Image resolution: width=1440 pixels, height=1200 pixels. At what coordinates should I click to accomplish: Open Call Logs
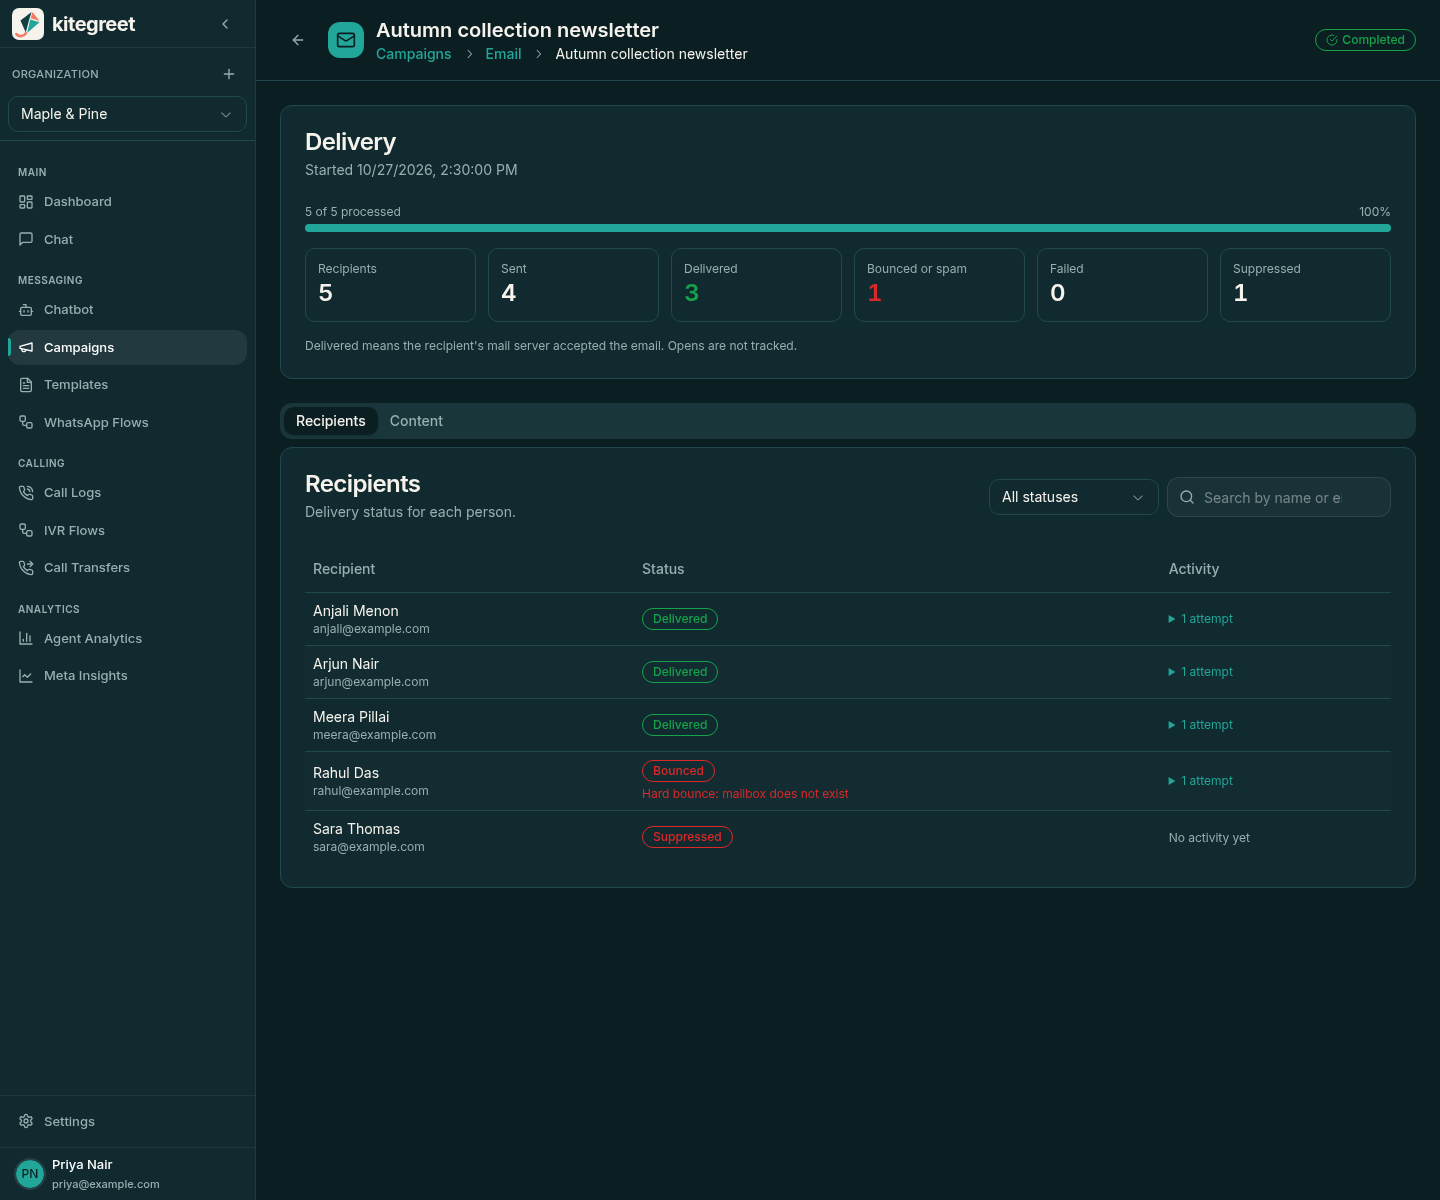coord(127,493)
